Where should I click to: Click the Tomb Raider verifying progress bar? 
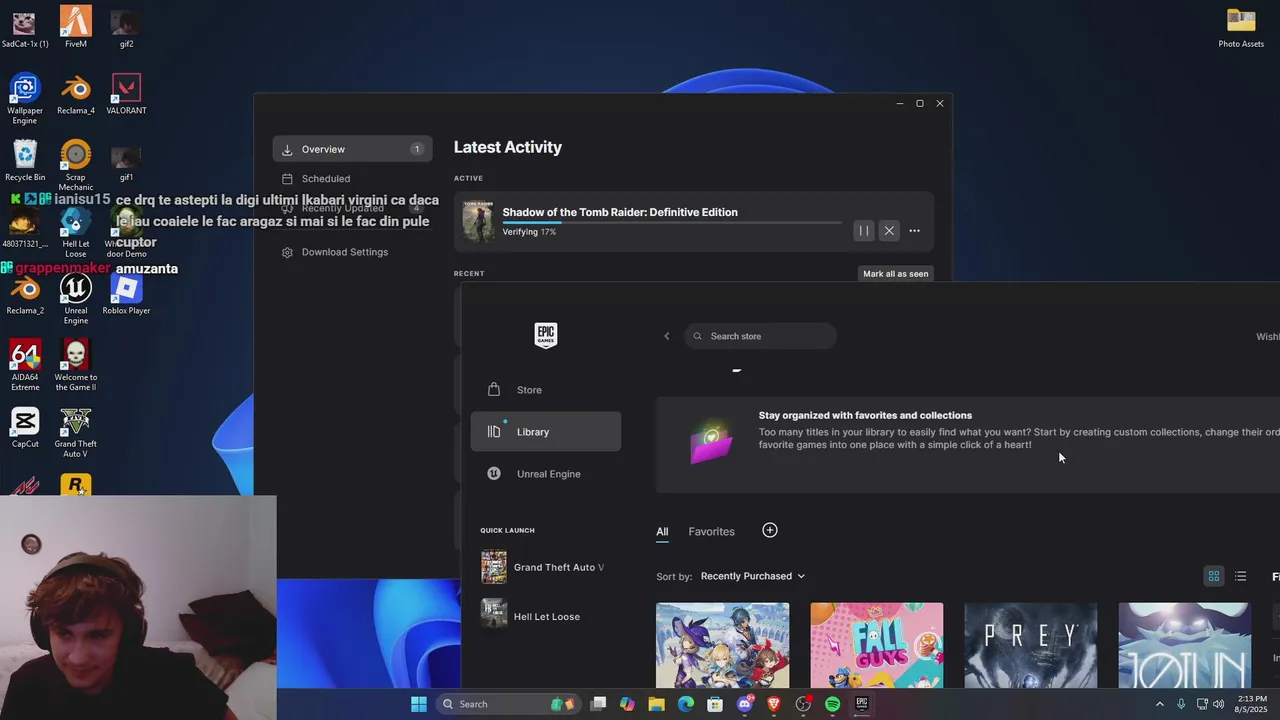tap(672, 223)
